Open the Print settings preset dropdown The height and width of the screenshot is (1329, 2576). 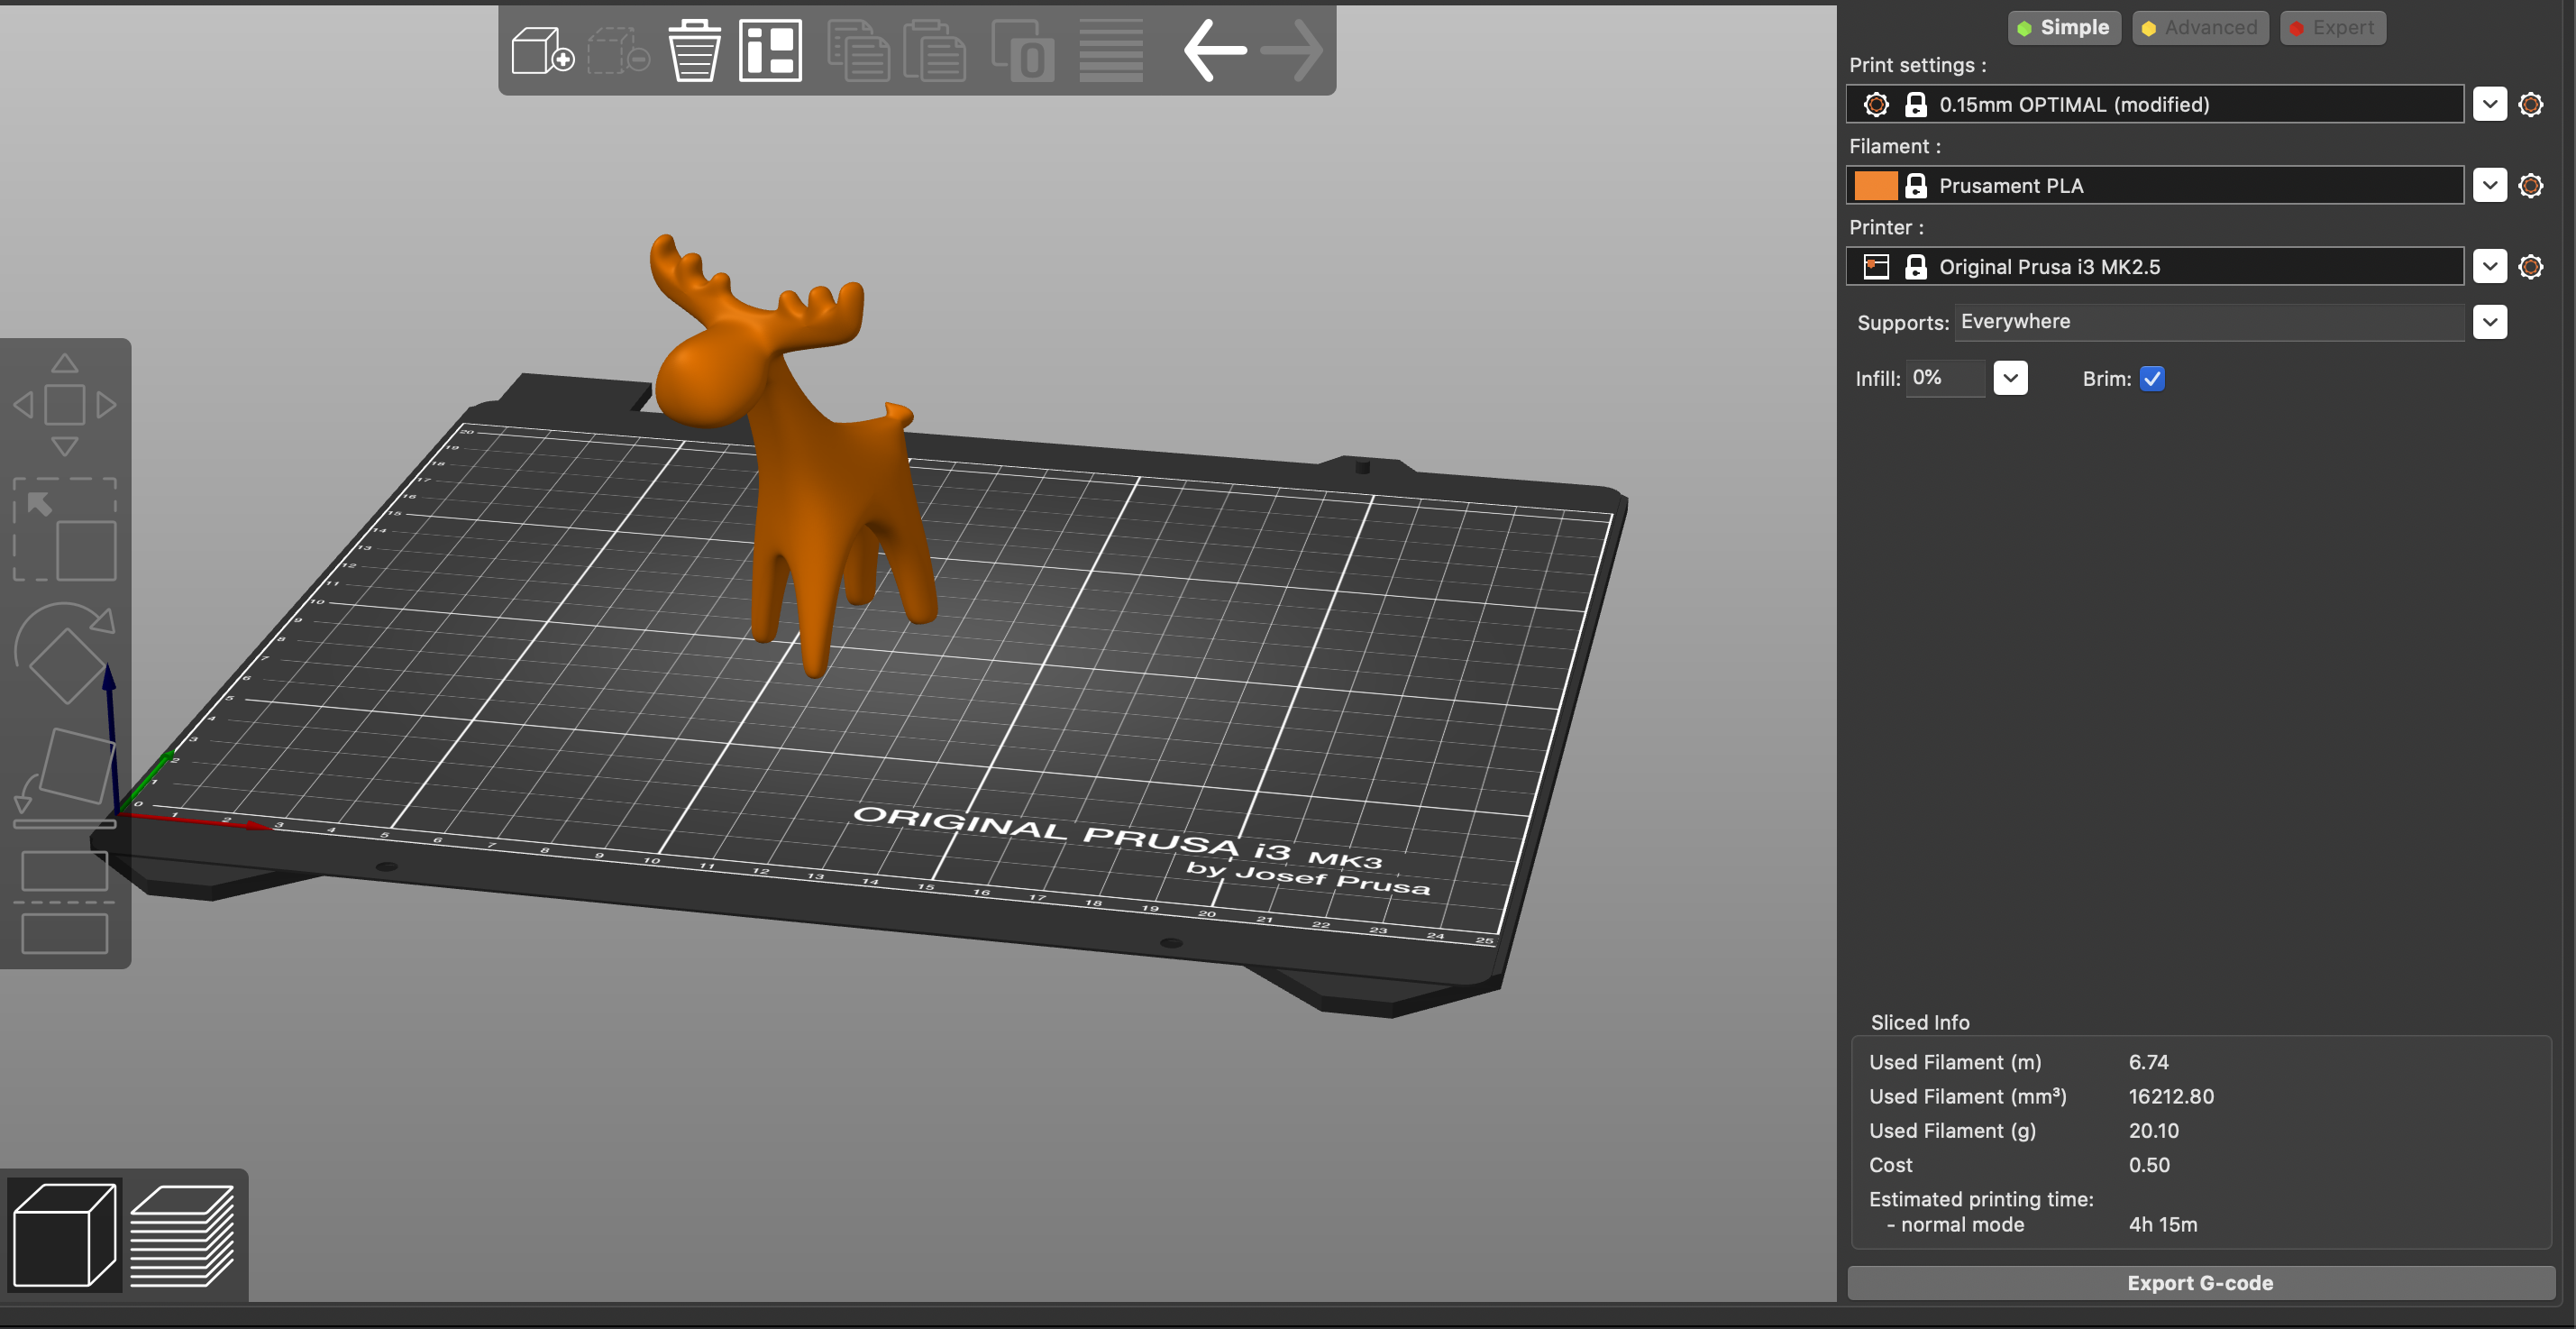[2489, 104]
